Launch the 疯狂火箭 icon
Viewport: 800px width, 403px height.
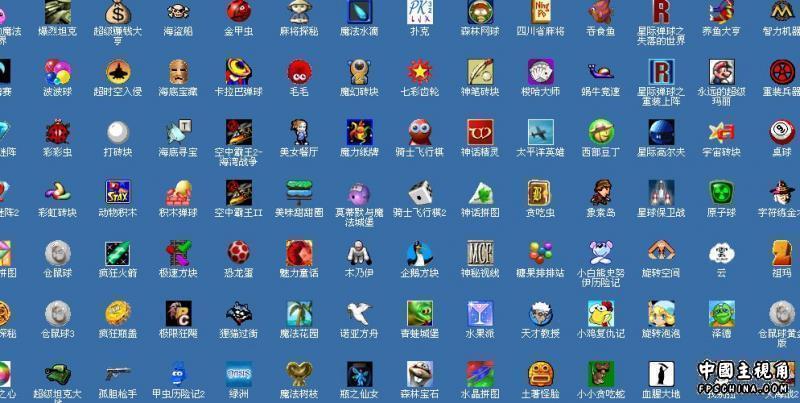pyautogui.click(x=118, y=253)
